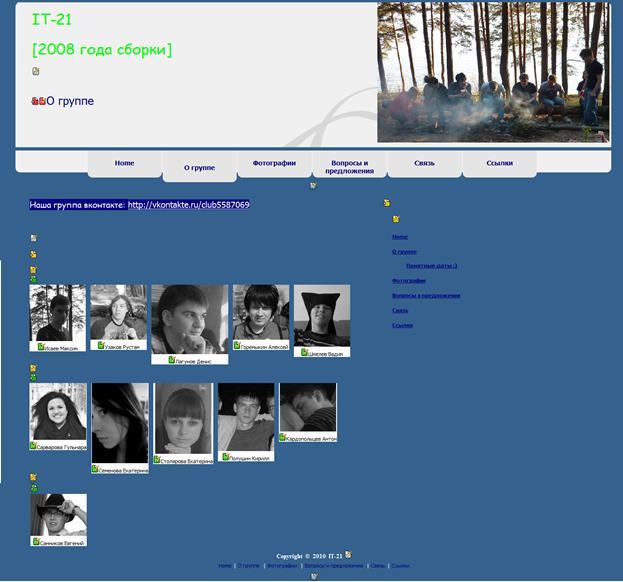Open Горенькин Алексей's portrait thumbnail
The width and height of the screenshot is (623, 582).
click(x=260, y=312)
